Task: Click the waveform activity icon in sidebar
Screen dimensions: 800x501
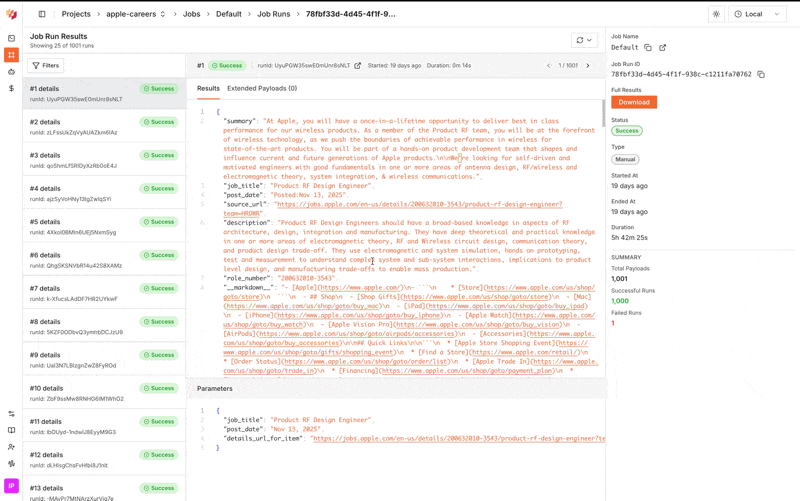Action: point(11,464)
